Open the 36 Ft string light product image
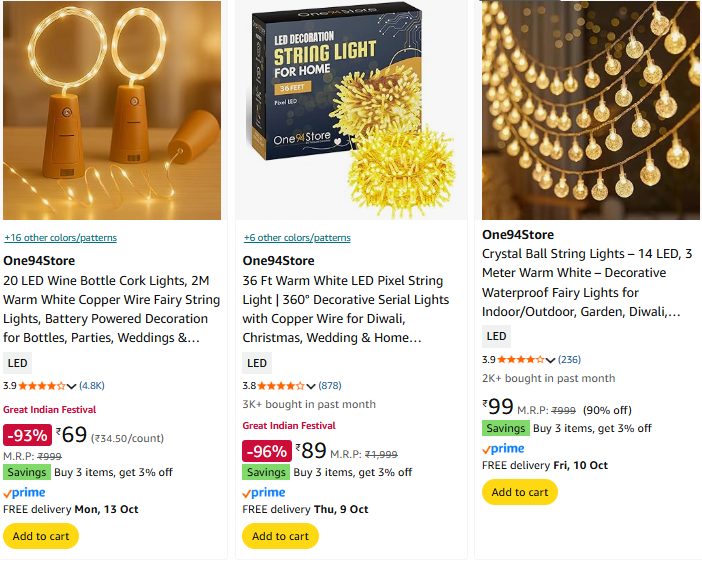 coord(351,110)
